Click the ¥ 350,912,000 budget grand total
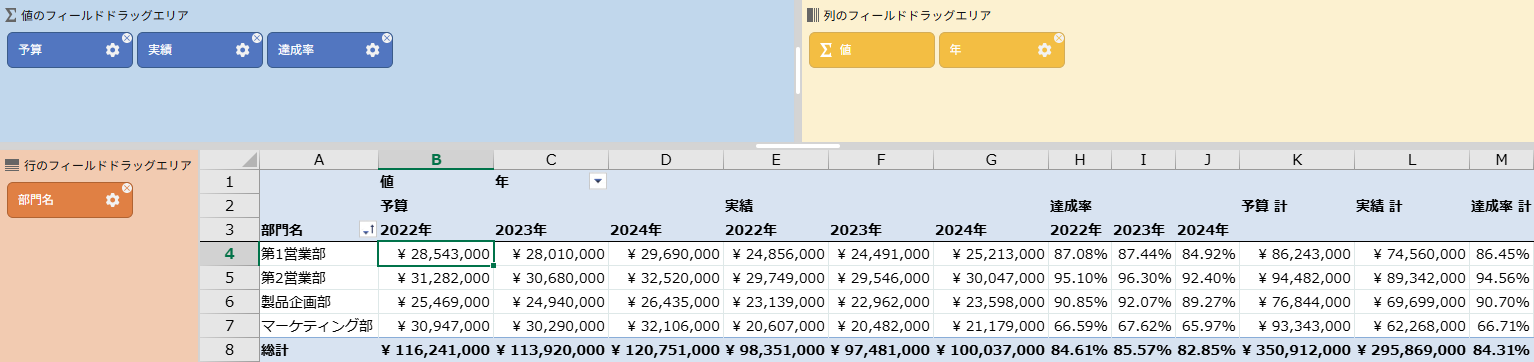This screenshot has width=1534, height=362. [1297, 350]
